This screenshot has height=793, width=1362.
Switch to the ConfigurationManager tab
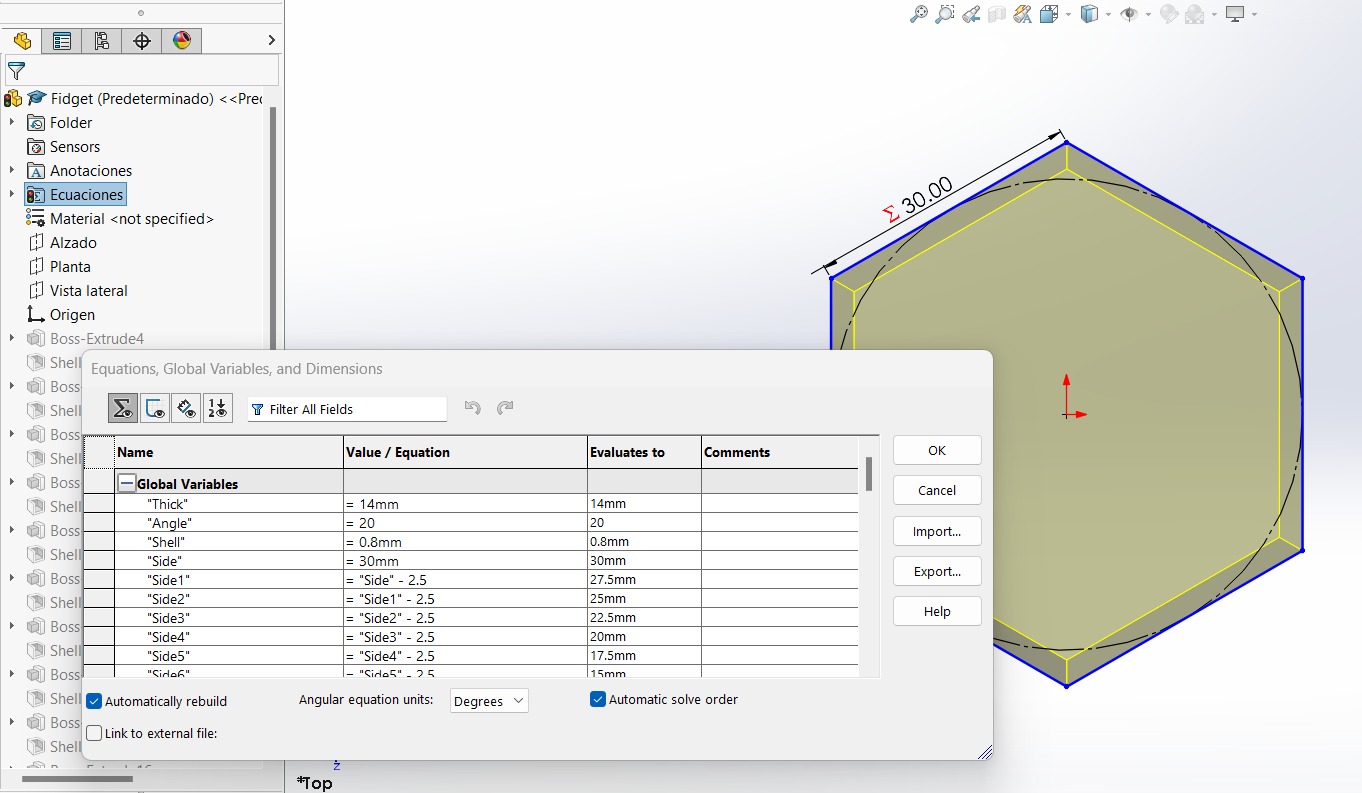(x=101, y=40)
